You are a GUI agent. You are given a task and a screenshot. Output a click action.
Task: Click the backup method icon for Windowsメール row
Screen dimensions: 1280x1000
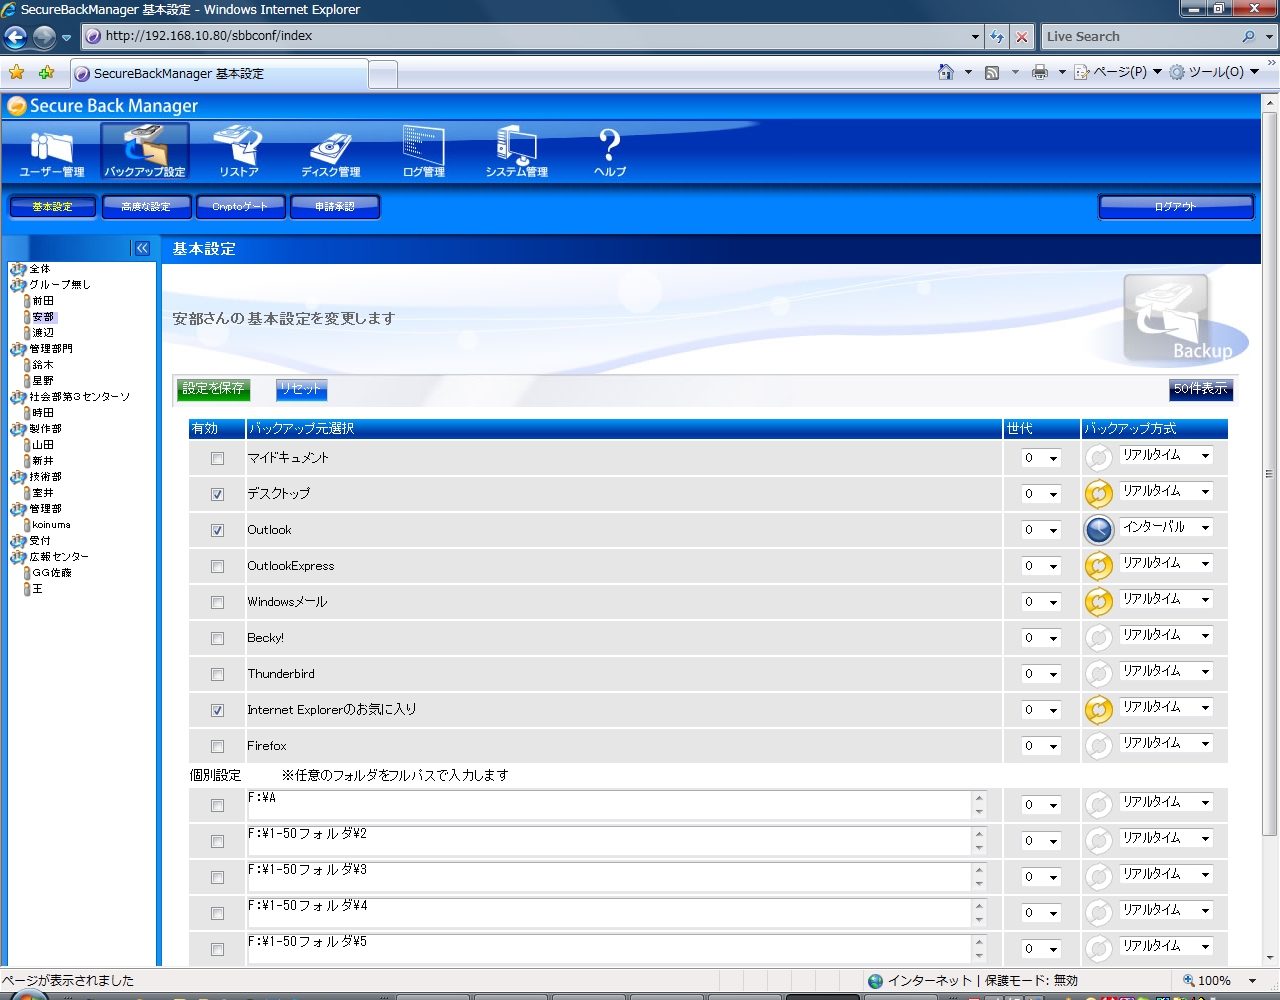pos(1098,601)
